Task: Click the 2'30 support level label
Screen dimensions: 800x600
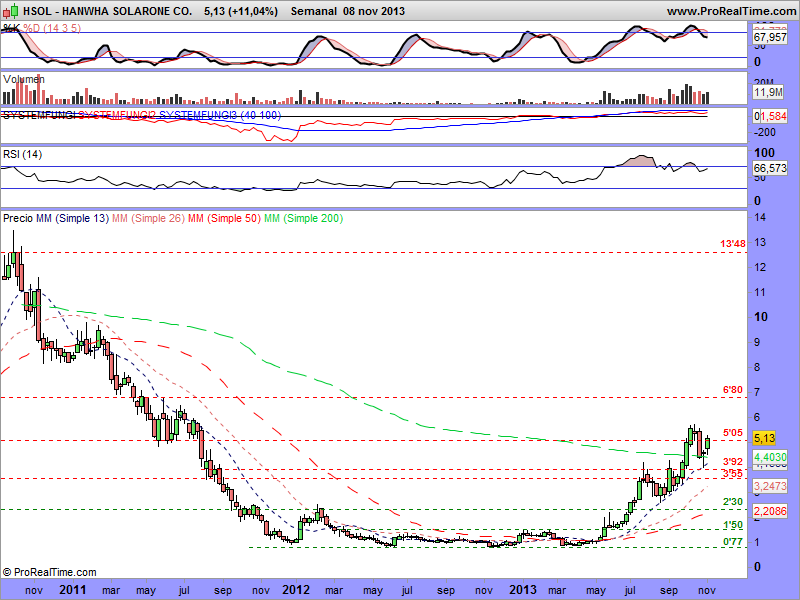Action: tap(733, 502)
